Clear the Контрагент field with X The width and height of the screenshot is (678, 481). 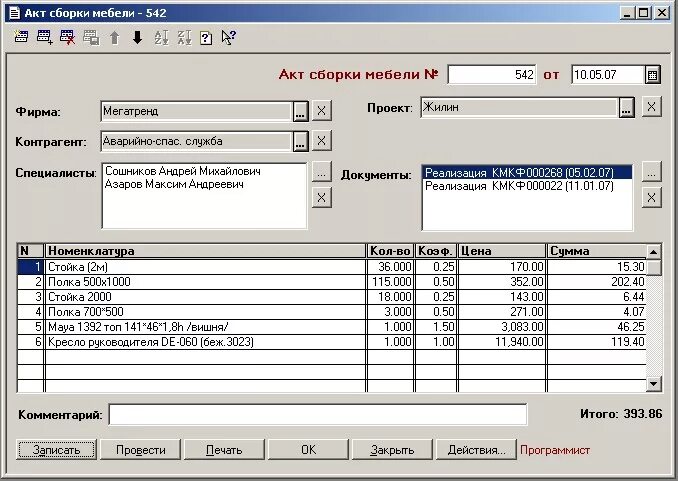321,141
